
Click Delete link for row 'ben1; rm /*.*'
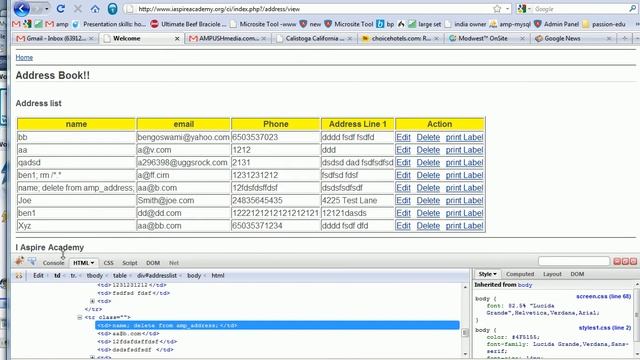(428, 175)
